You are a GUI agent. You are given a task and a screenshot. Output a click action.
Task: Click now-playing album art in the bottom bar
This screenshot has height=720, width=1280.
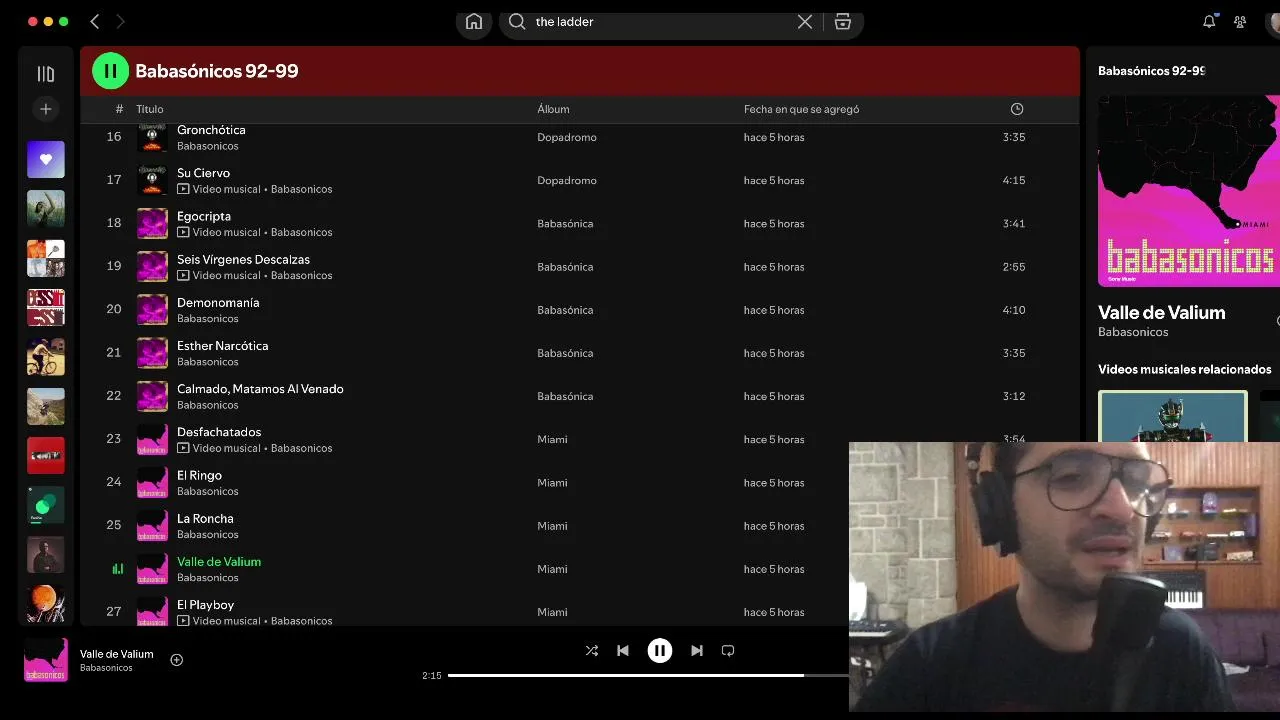pos(46,660)
